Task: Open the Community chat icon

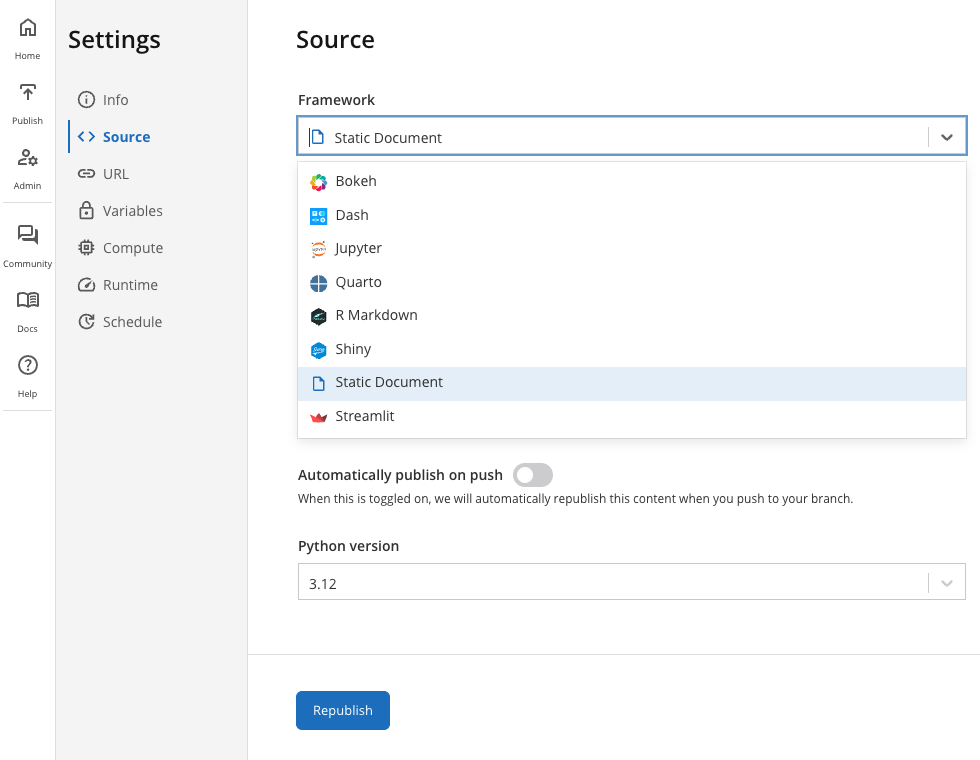Action: coord(28,236)
